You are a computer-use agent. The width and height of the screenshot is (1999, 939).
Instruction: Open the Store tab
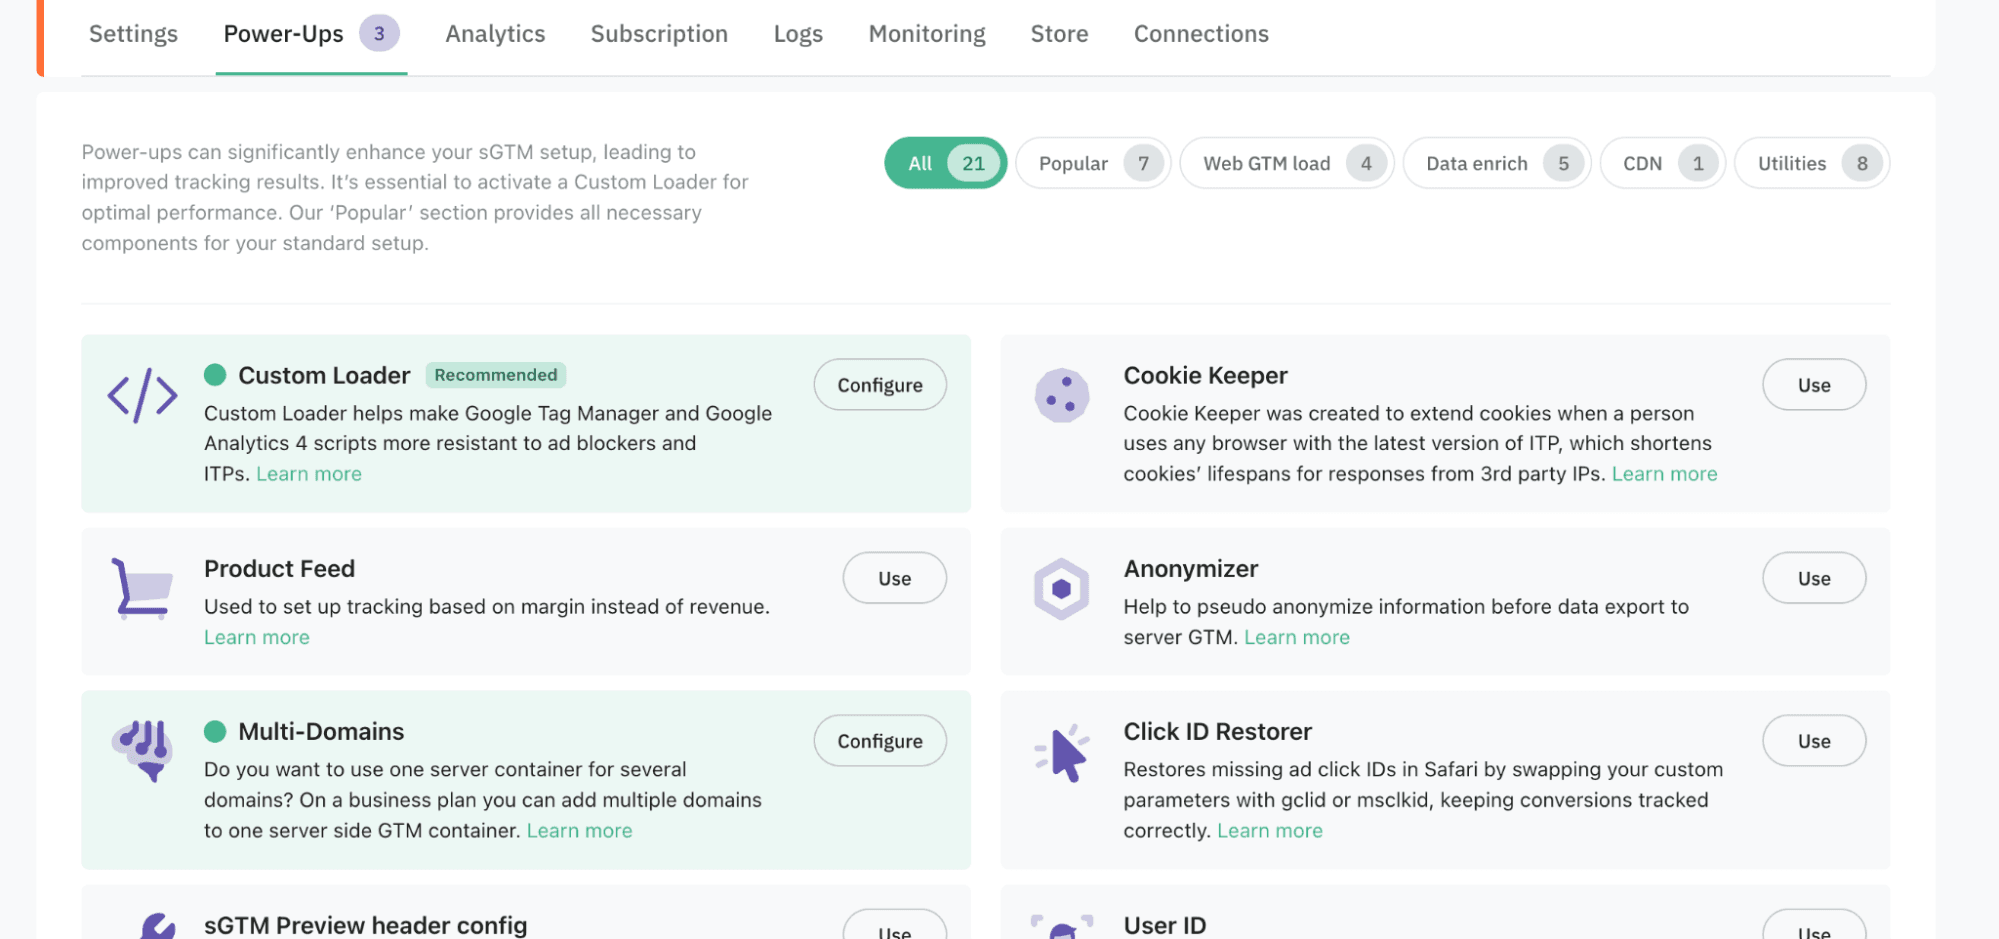pos(1058,33)
